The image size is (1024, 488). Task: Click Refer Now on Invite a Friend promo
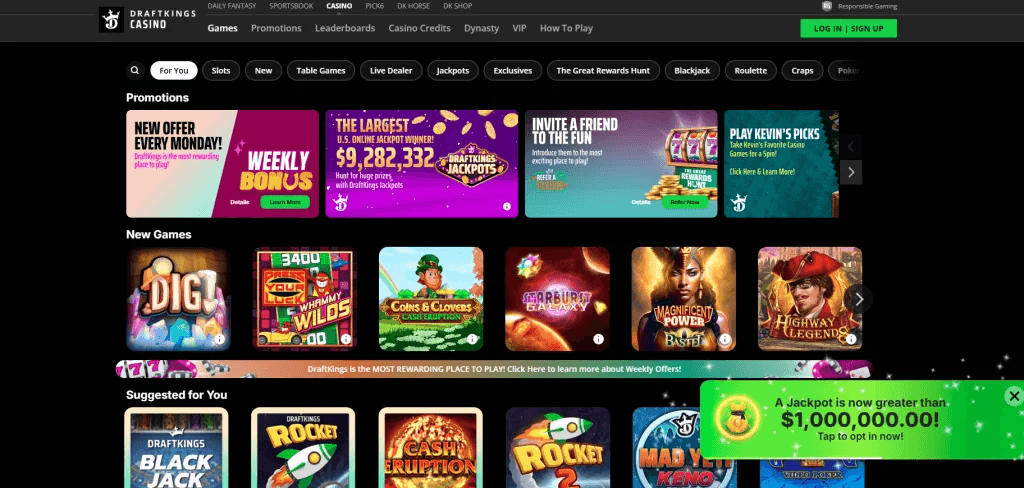coord(684,202)
